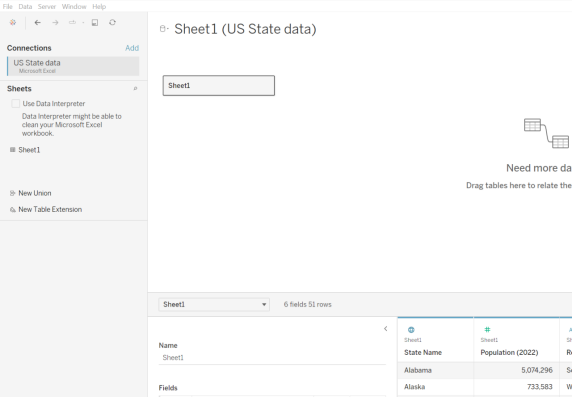Enable the Use Data Interpreter checkbox

pyautogui.click(x=15, y=103)
